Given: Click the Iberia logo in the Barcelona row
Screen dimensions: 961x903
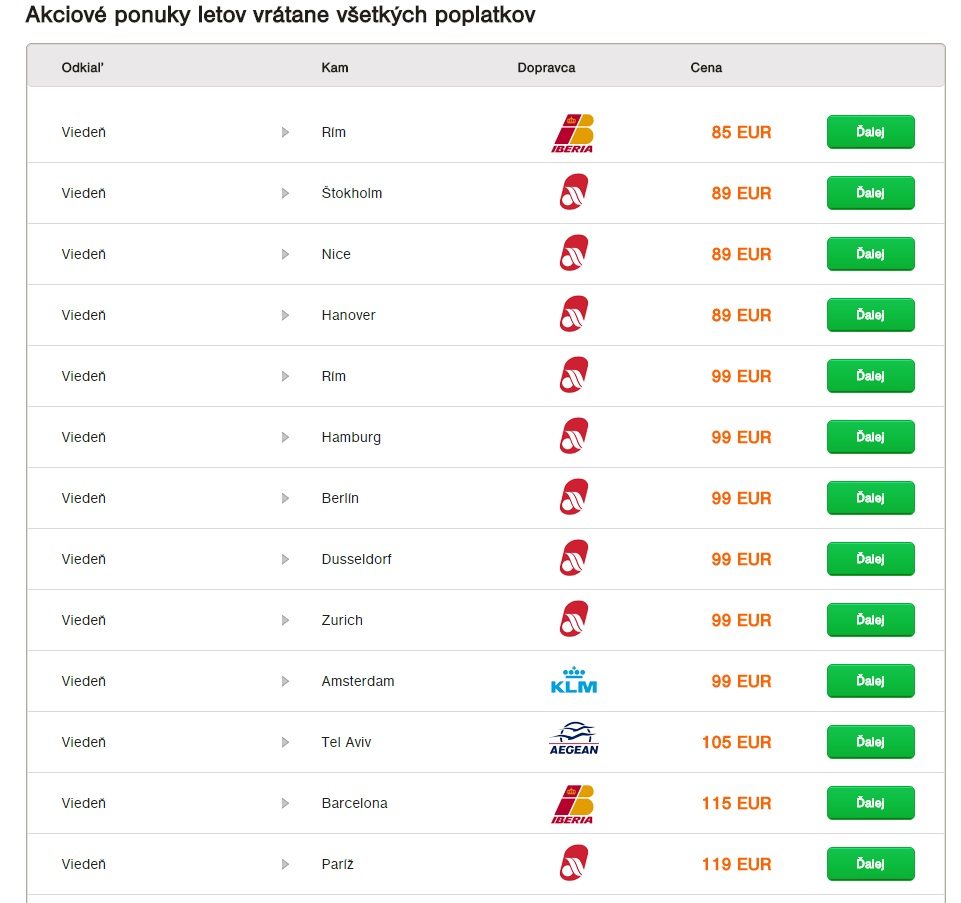Looking at the screenshot, I should pos(572,804).
